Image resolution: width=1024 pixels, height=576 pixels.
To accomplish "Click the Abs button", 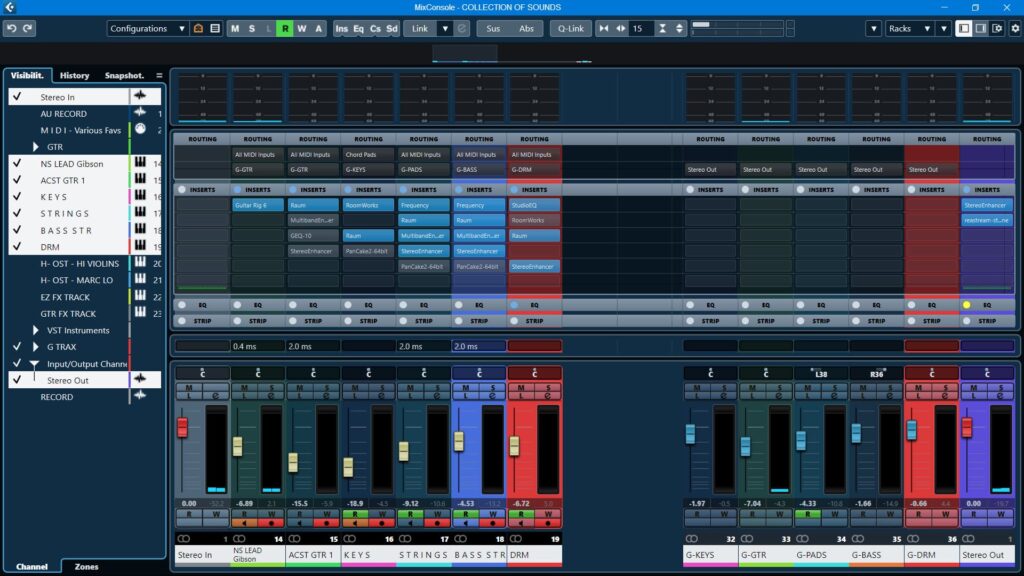I will [527, 29].
